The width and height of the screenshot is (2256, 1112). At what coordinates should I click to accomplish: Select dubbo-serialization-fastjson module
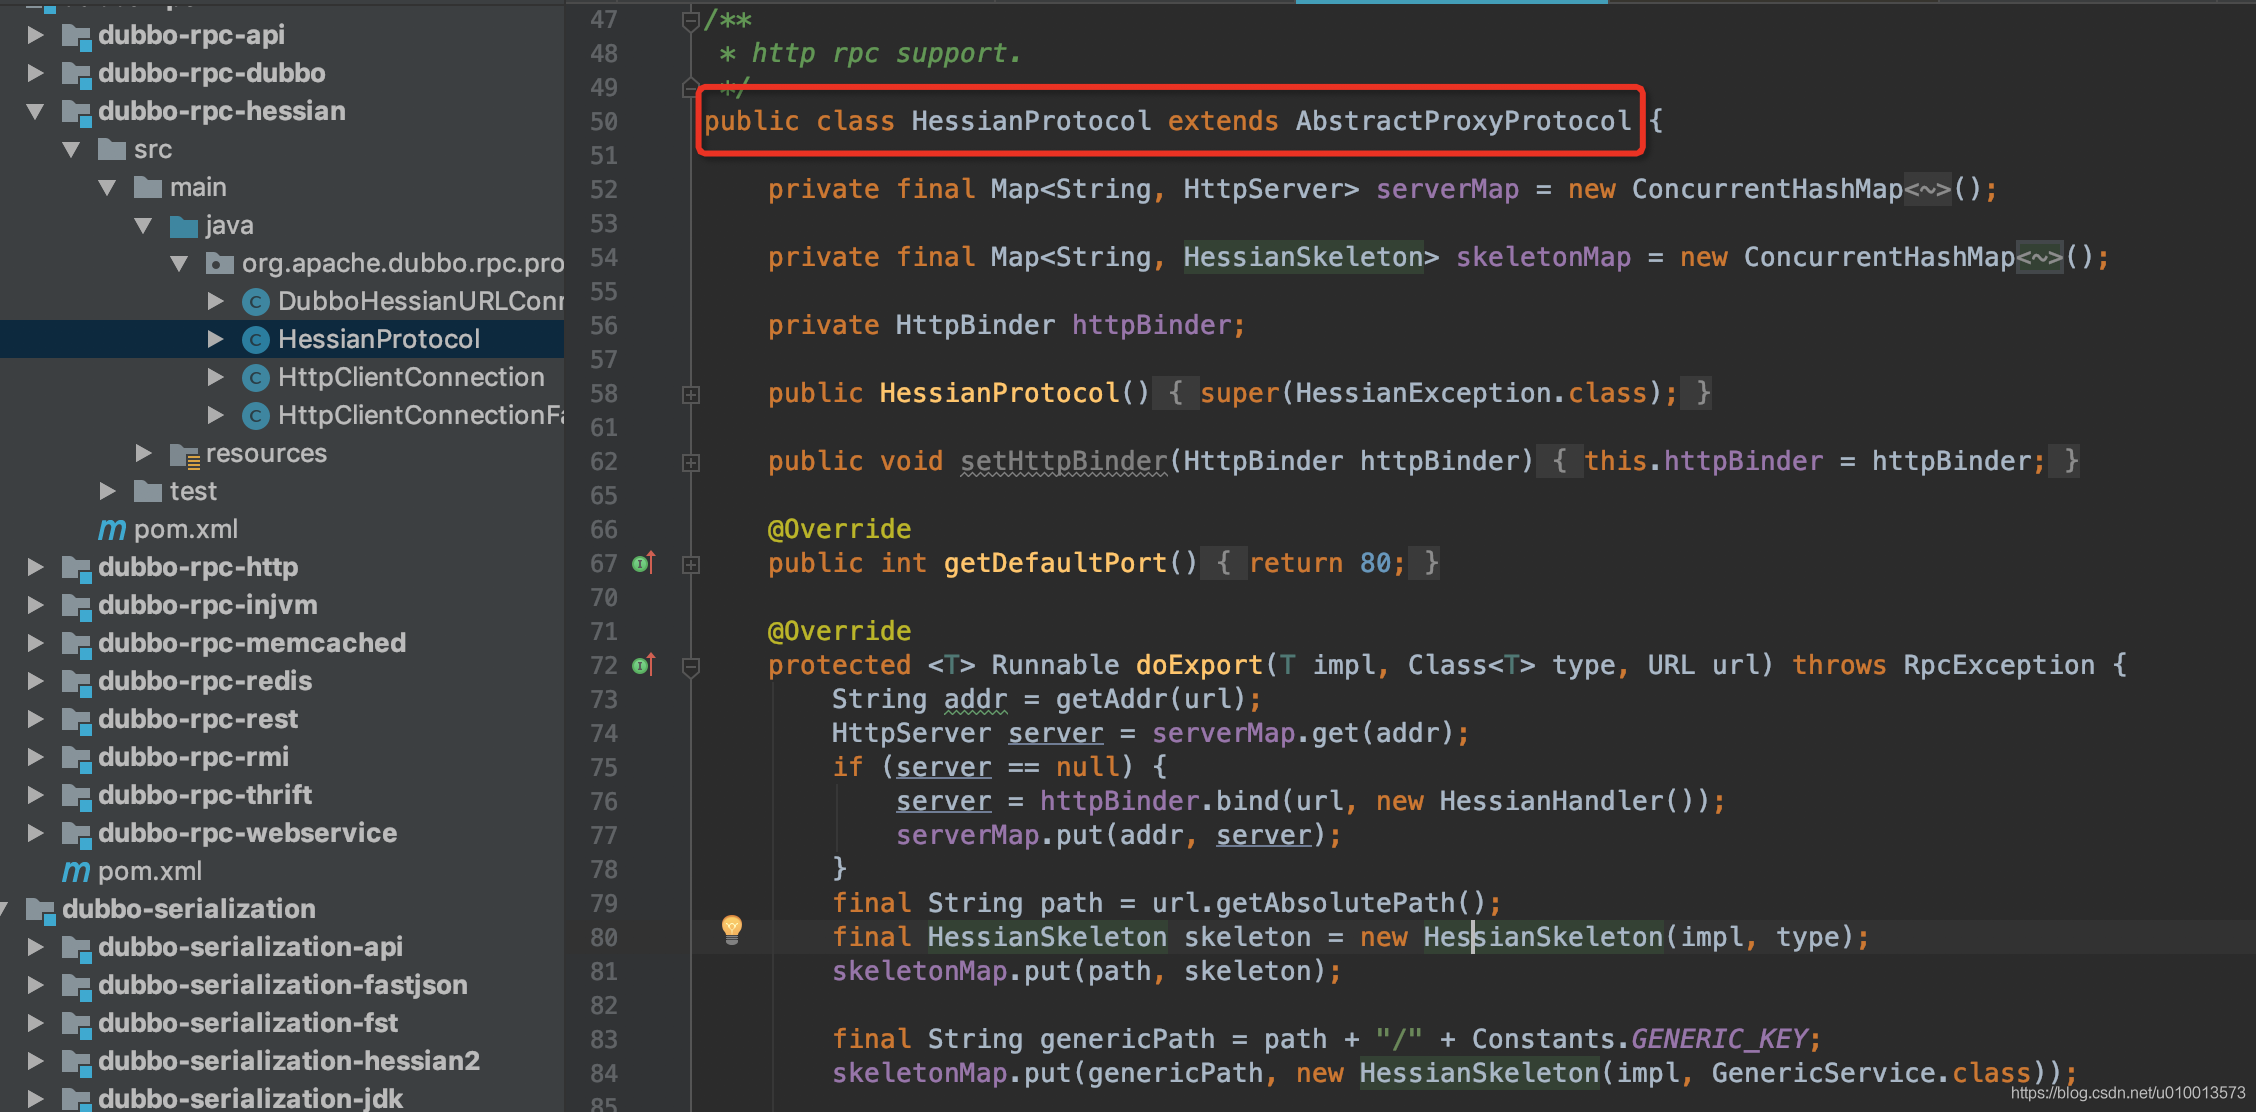282,985
